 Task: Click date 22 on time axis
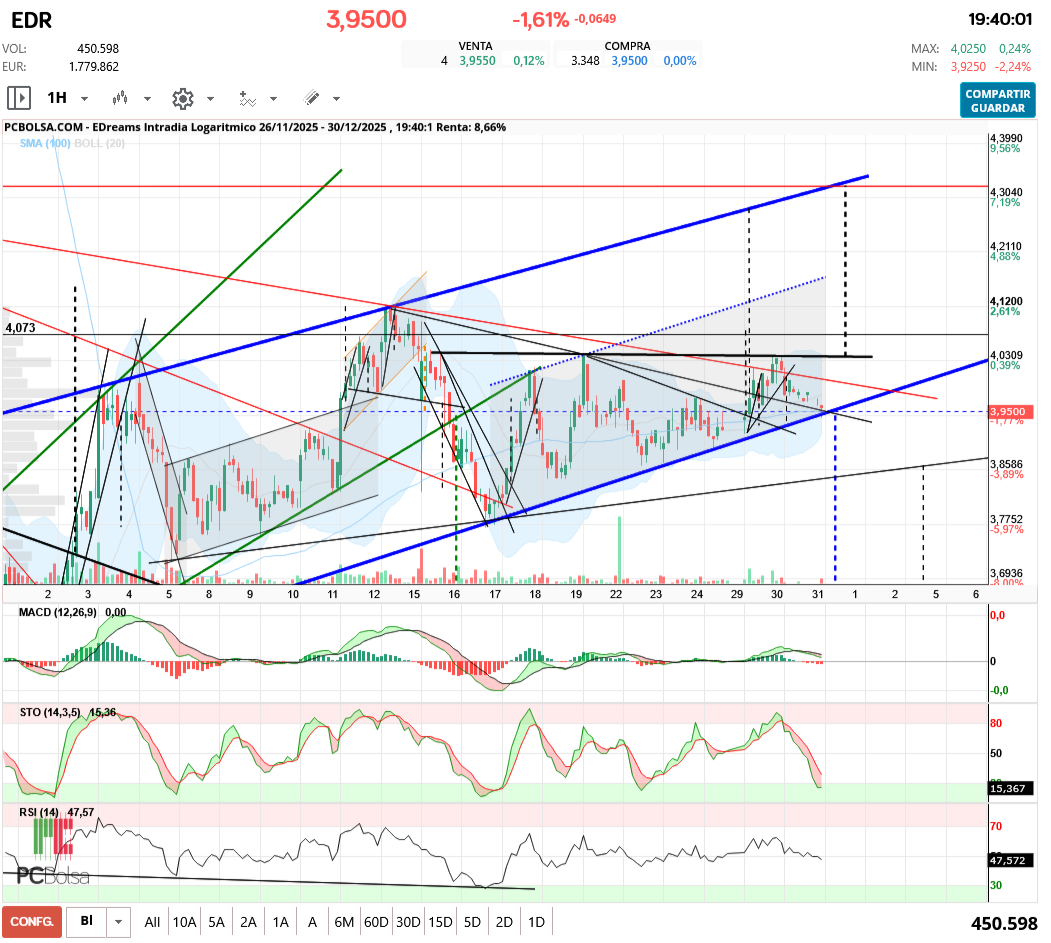tap(615, 594)
